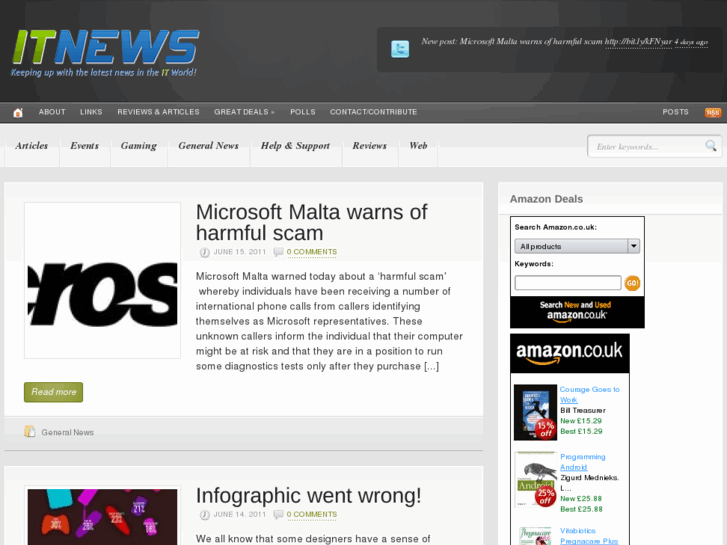Click the Read more button
Image resolution: width=727 pixels, height=545 pixels.
(x=53, y=392)
